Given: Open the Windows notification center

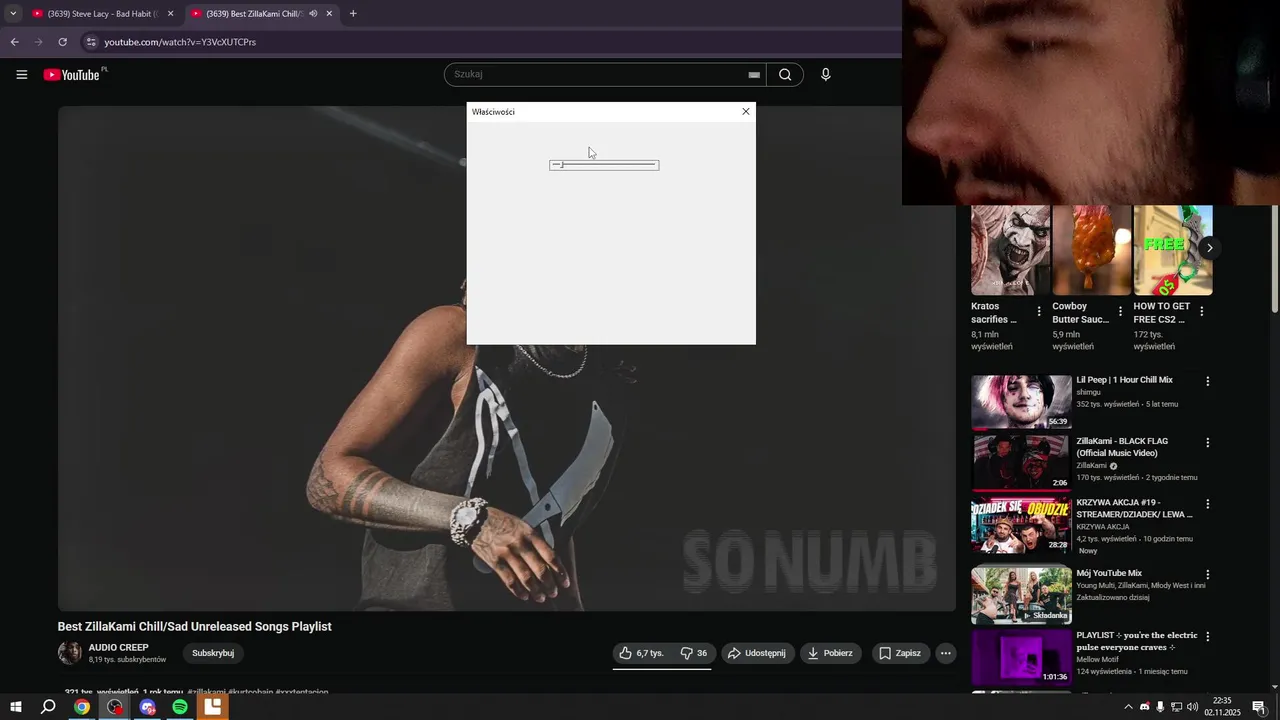Looking at the screenshot, I should click(x=1259, y=707).
